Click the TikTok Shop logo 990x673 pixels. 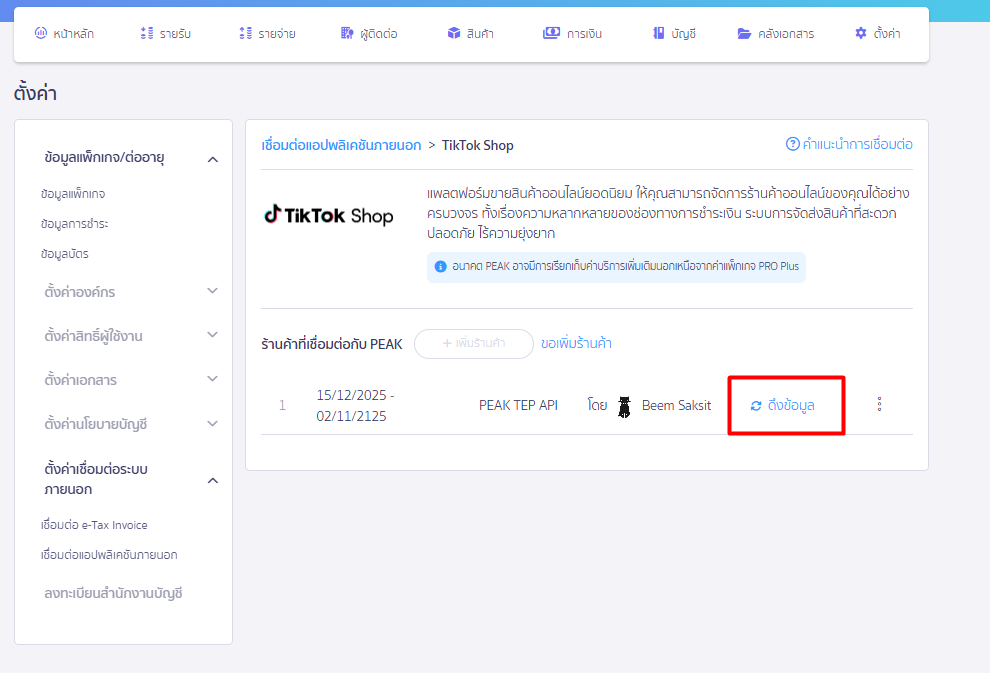328,215
